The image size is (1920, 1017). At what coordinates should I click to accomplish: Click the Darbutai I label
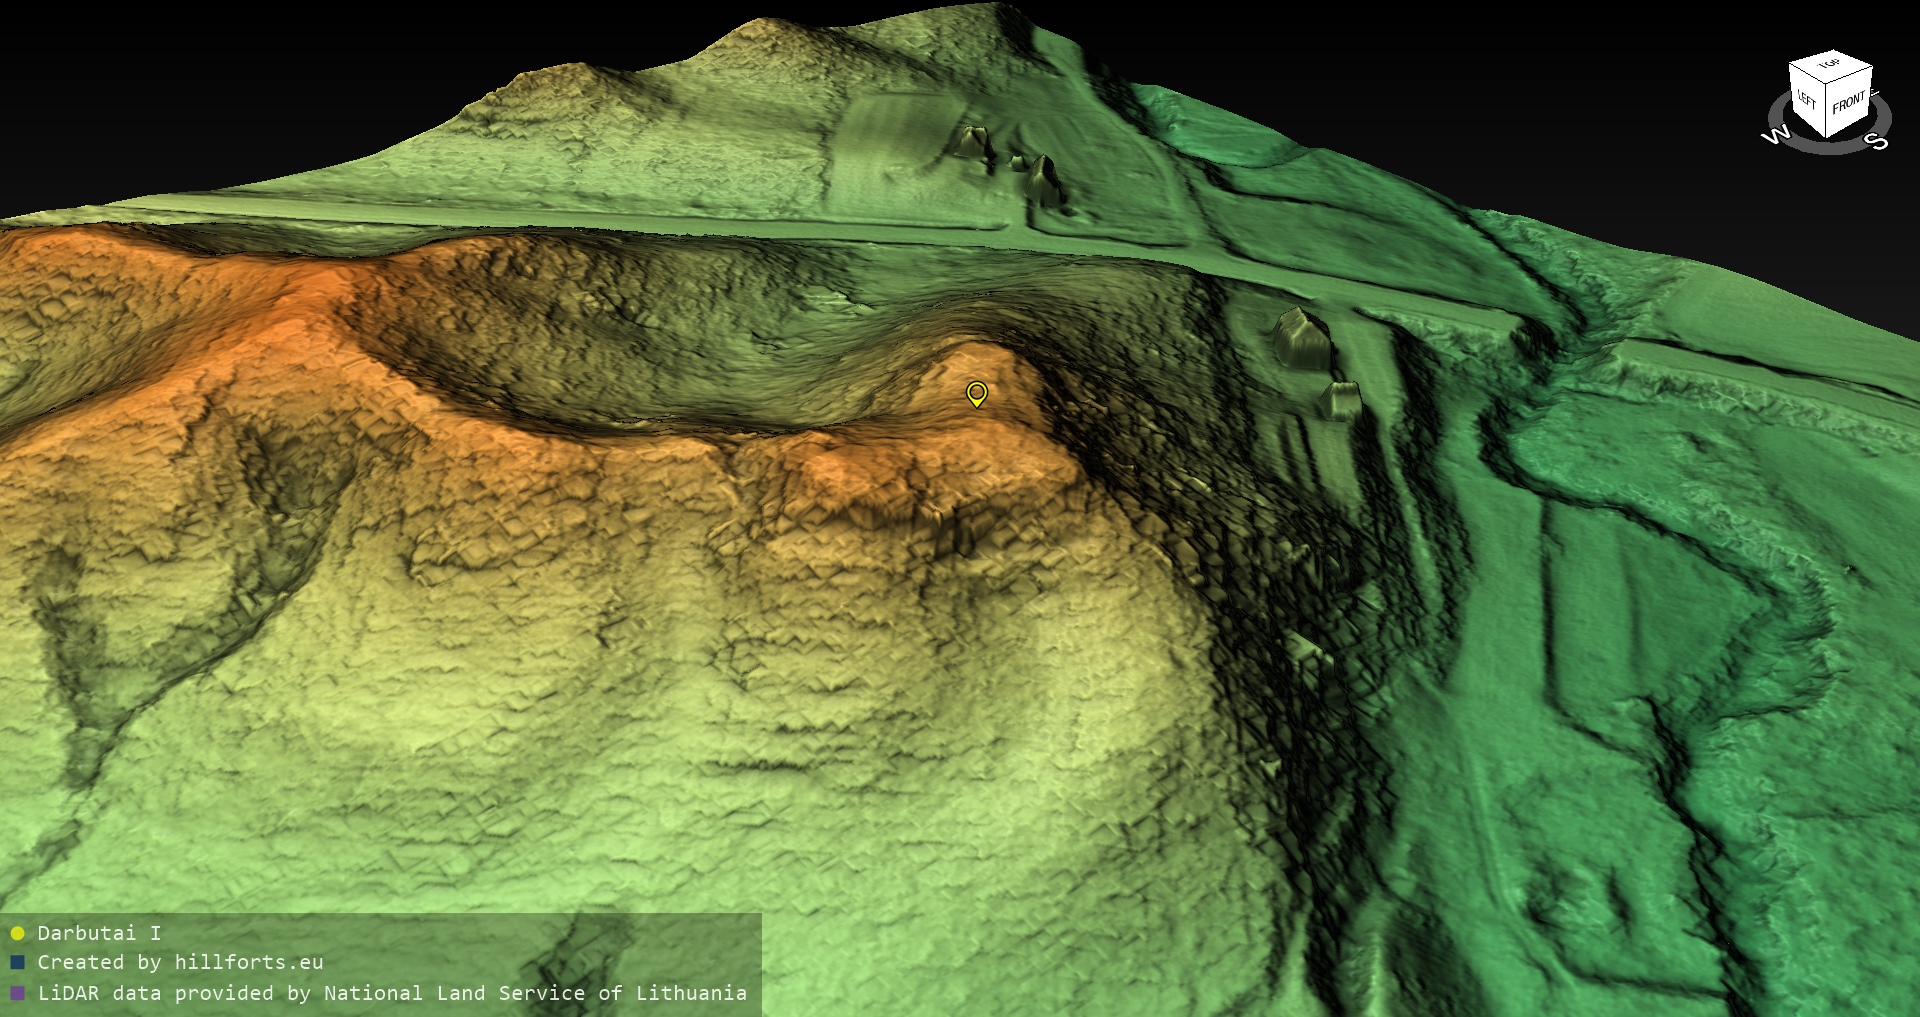99,933
